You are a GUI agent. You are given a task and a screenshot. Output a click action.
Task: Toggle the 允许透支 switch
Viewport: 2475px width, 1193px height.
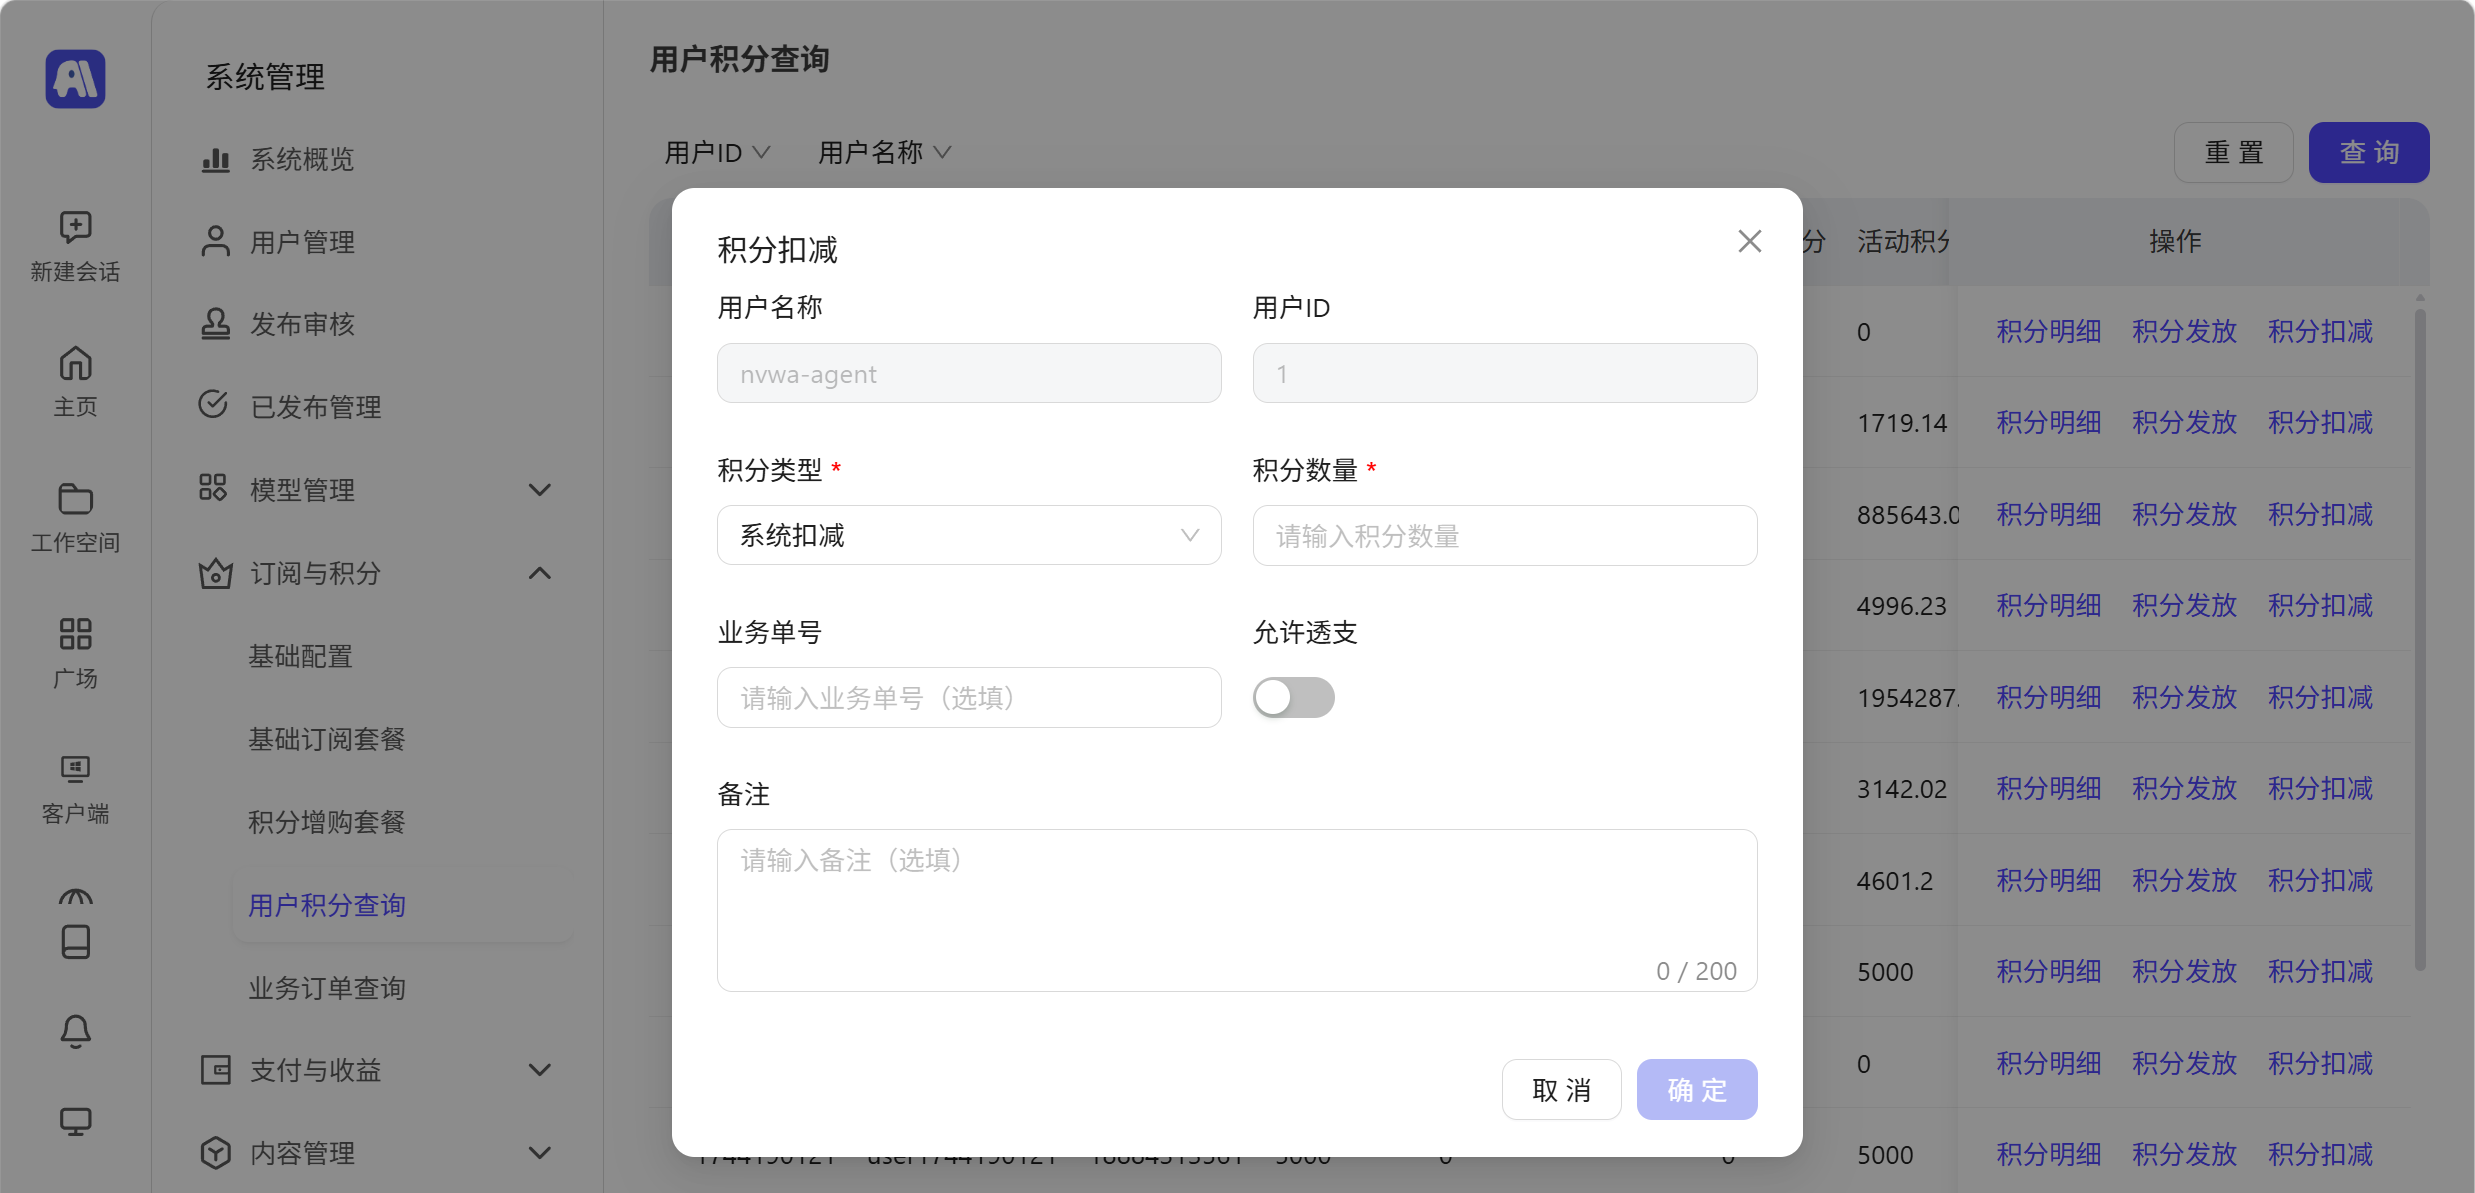[1293, 697]
